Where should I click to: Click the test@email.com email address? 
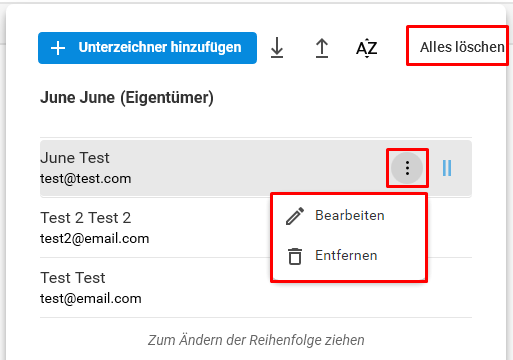[x=91, y=299]
